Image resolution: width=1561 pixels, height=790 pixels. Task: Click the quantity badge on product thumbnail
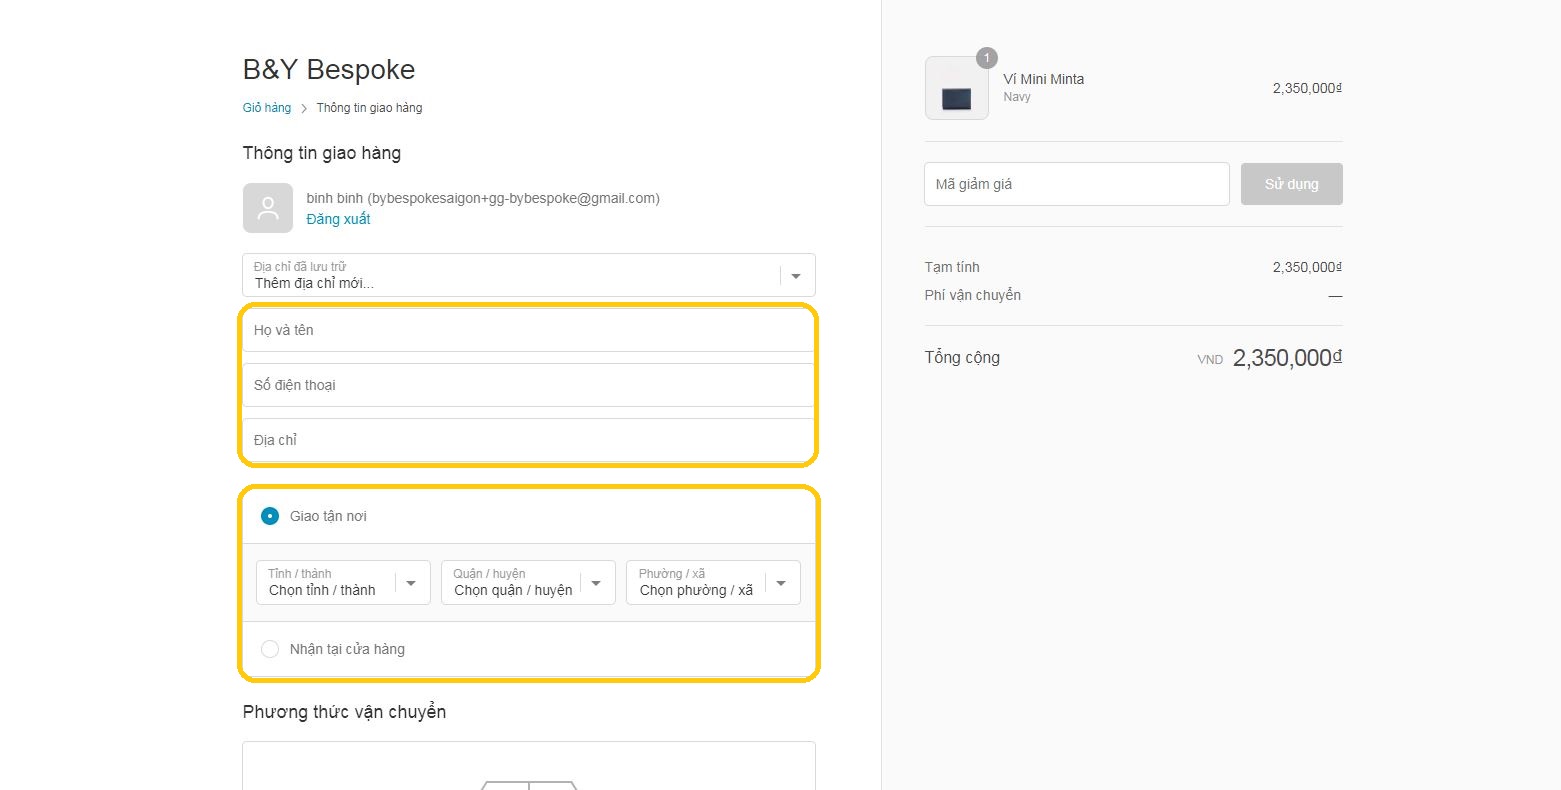[x=987, y=58]
